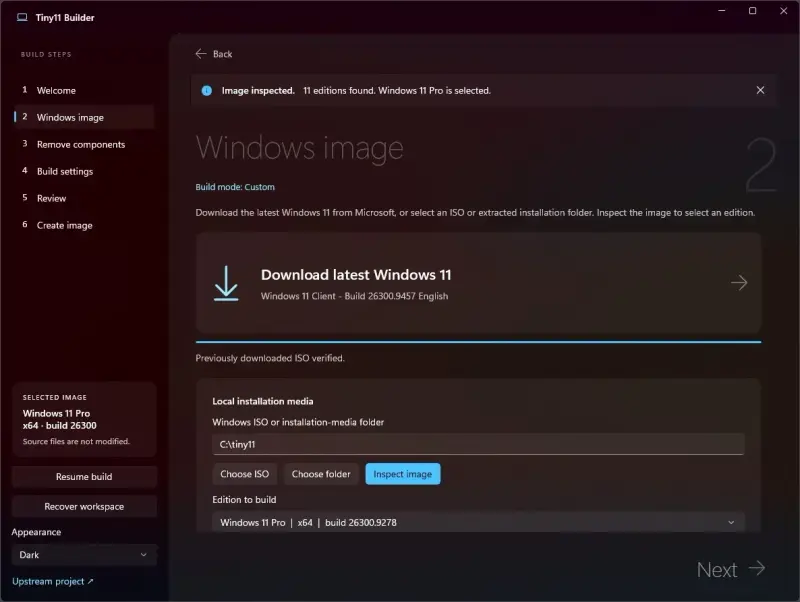Click Download latest Windows 11 title

[356, 275]
